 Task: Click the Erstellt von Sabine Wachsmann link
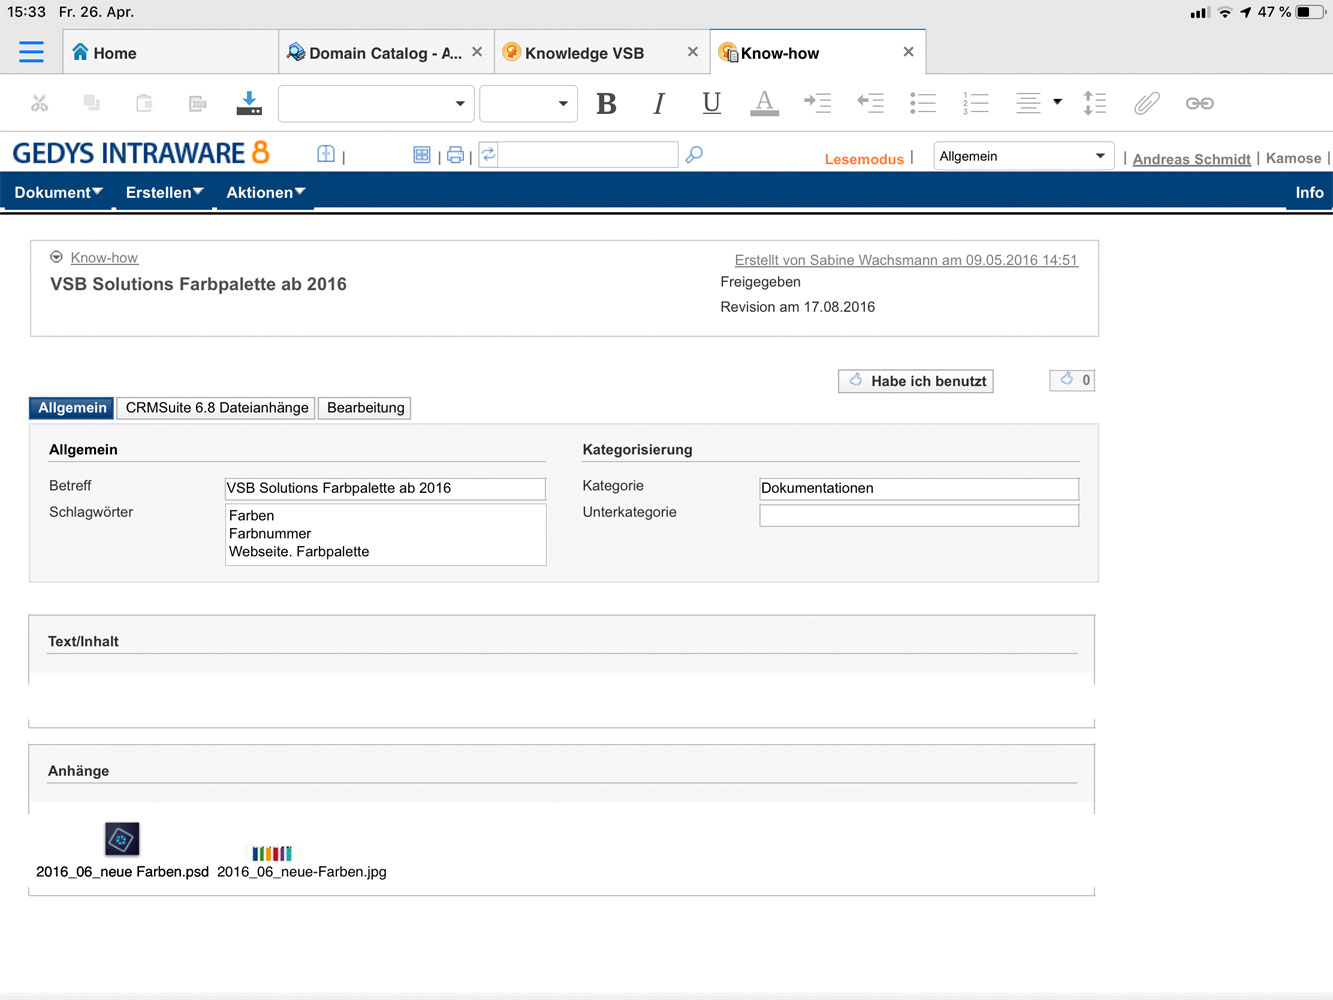tap(906, 260)
